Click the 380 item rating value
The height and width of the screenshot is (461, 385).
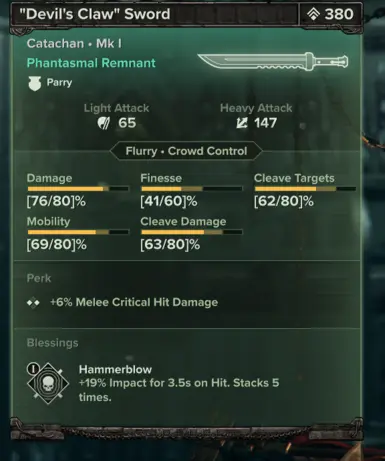pos(339,14)
